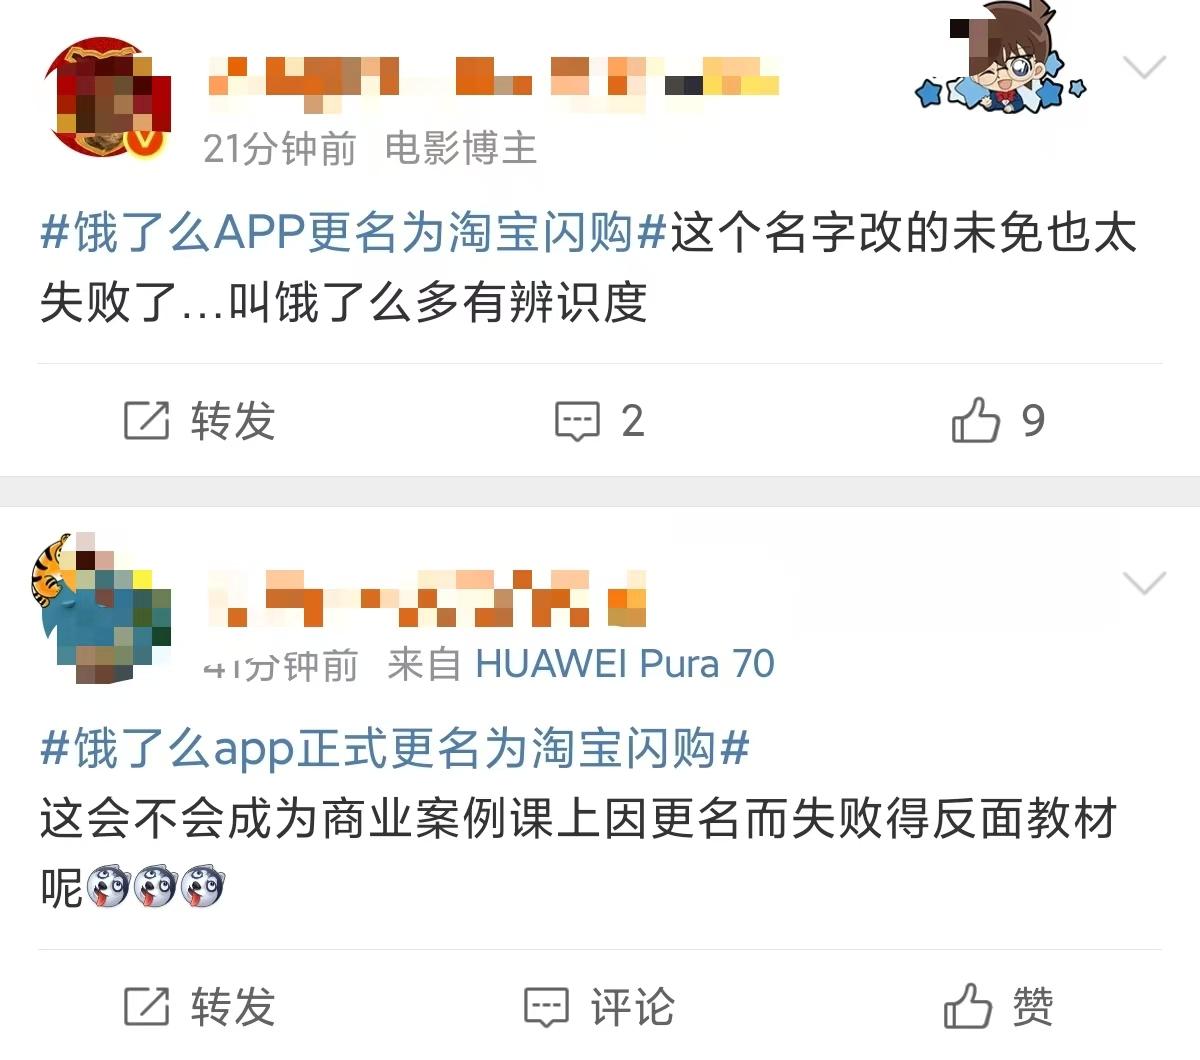Open hashtag #饿了么app正式更名为淘宝闪购#
This screenshot has height=1060, width=1200.
[395, 748]
